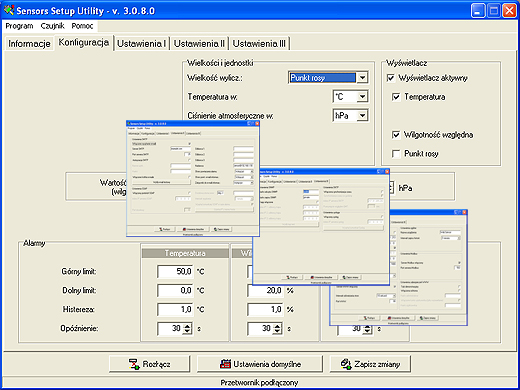Click the humidity Histereza field 1,0 %
Screen dimensions: 520x390
click(265, 309)
